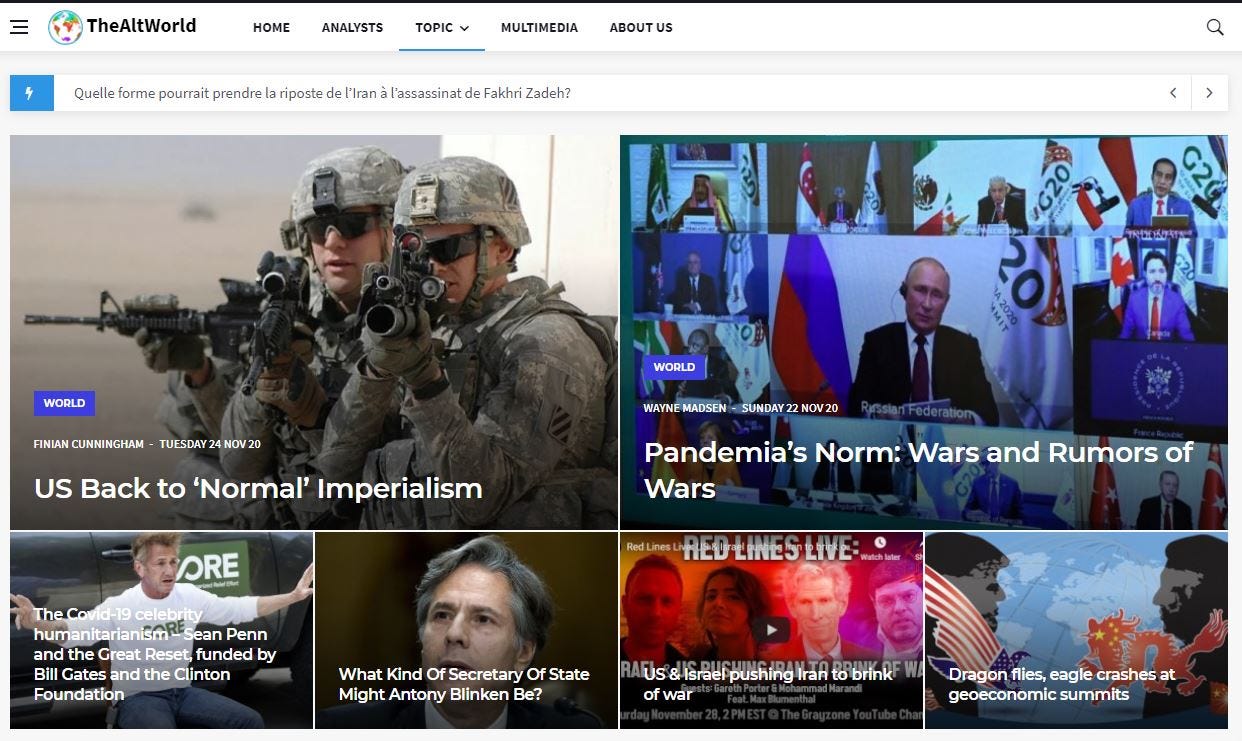Go to the HOME menu item
The height and width of the screenshot is (741, 1242).
[271, 27]
